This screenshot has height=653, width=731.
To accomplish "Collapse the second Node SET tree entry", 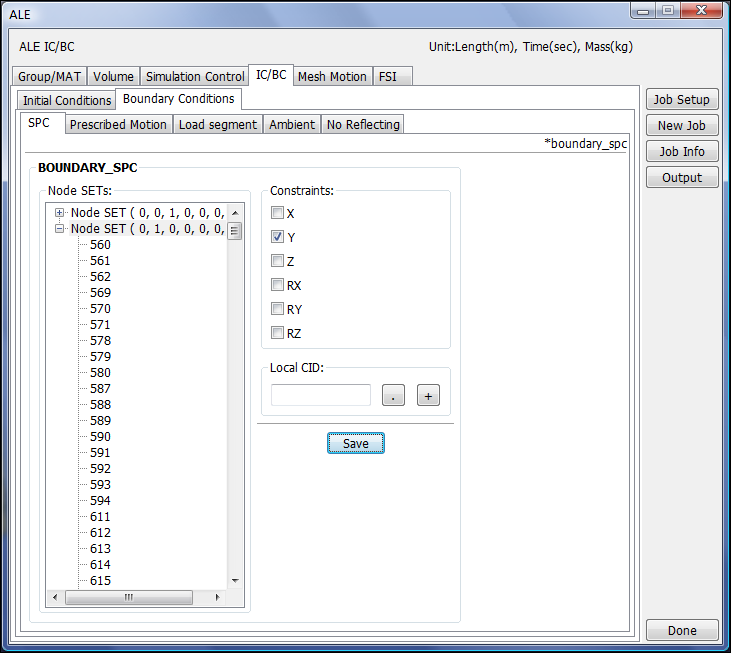I will click(x=60, y=229).
